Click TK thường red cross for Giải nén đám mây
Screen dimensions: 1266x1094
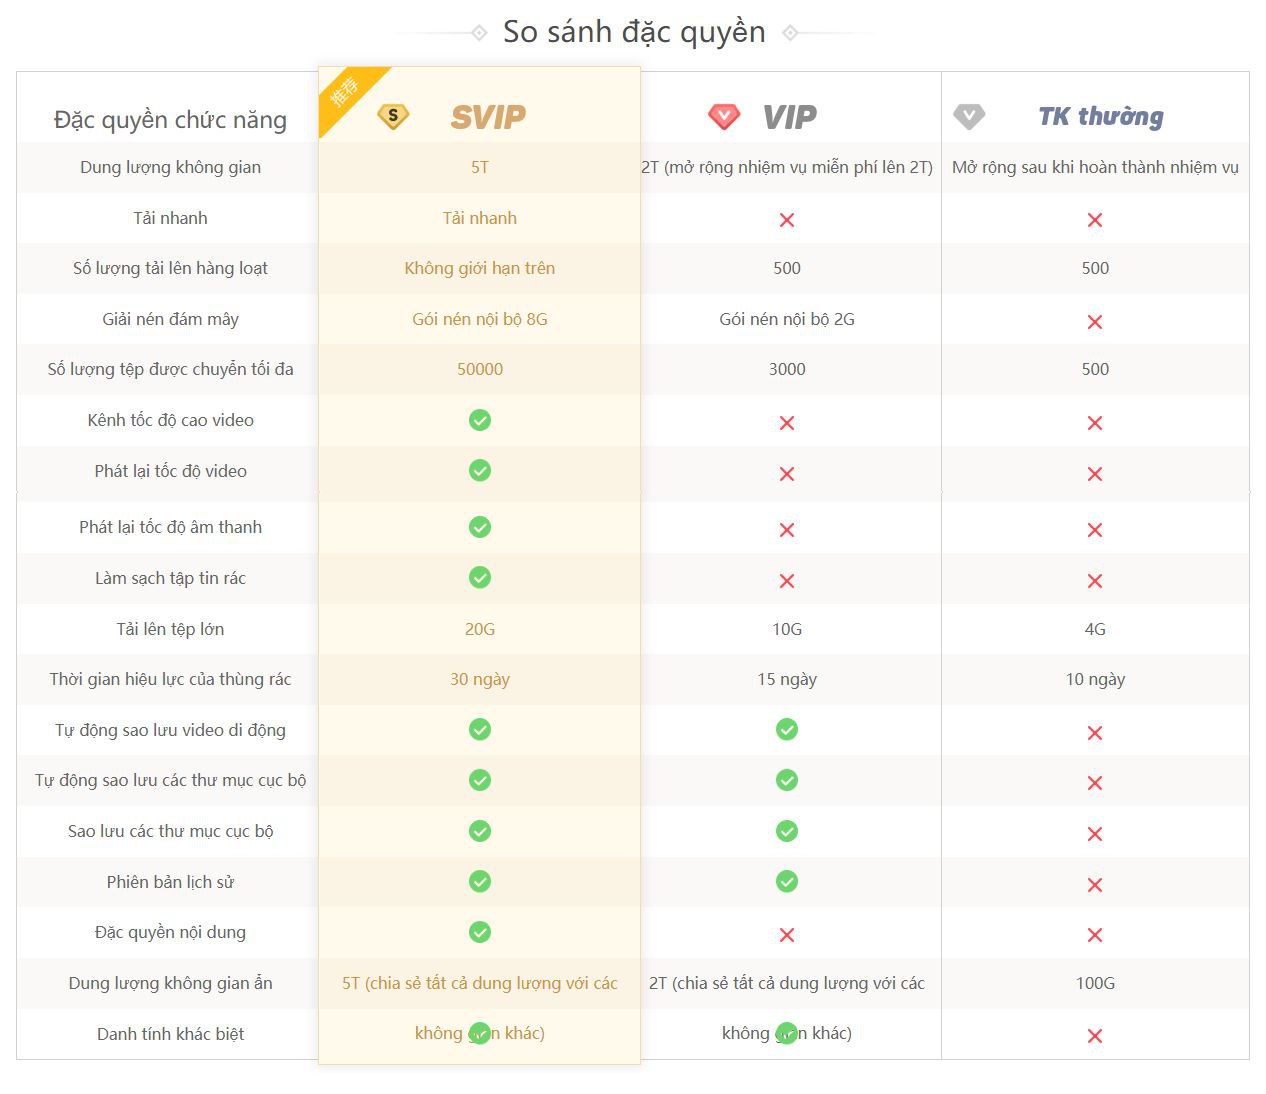coord(1095,322)
